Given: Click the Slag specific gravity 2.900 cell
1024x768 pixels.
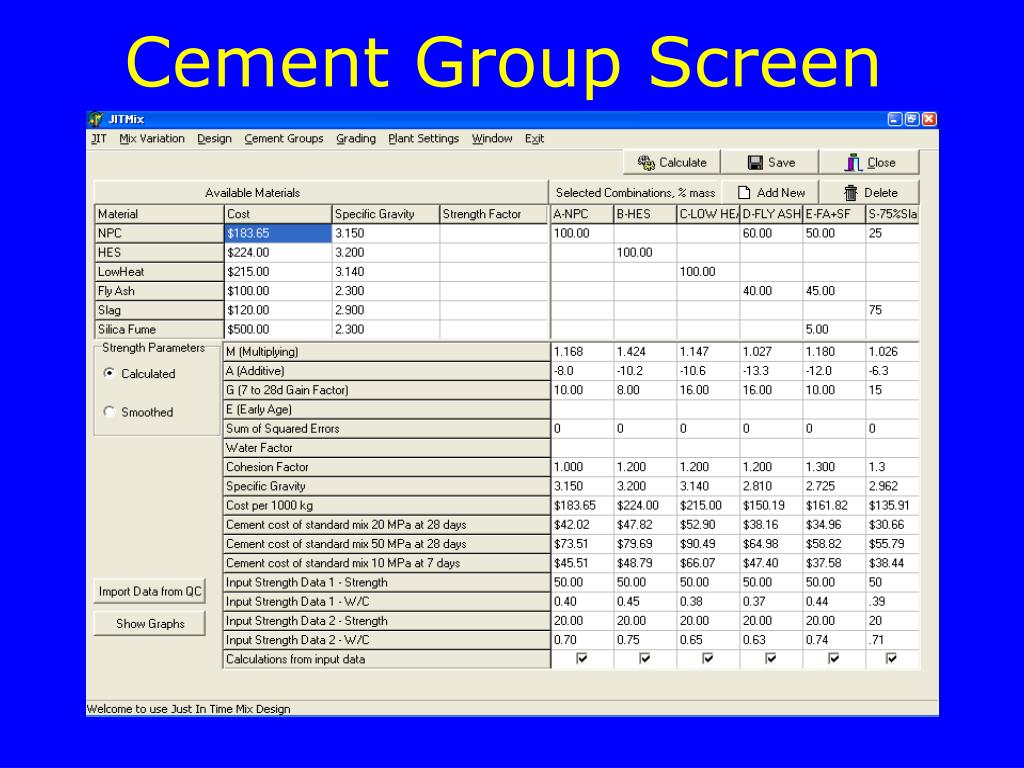Looking at the screenshot, I should (386, 310).
